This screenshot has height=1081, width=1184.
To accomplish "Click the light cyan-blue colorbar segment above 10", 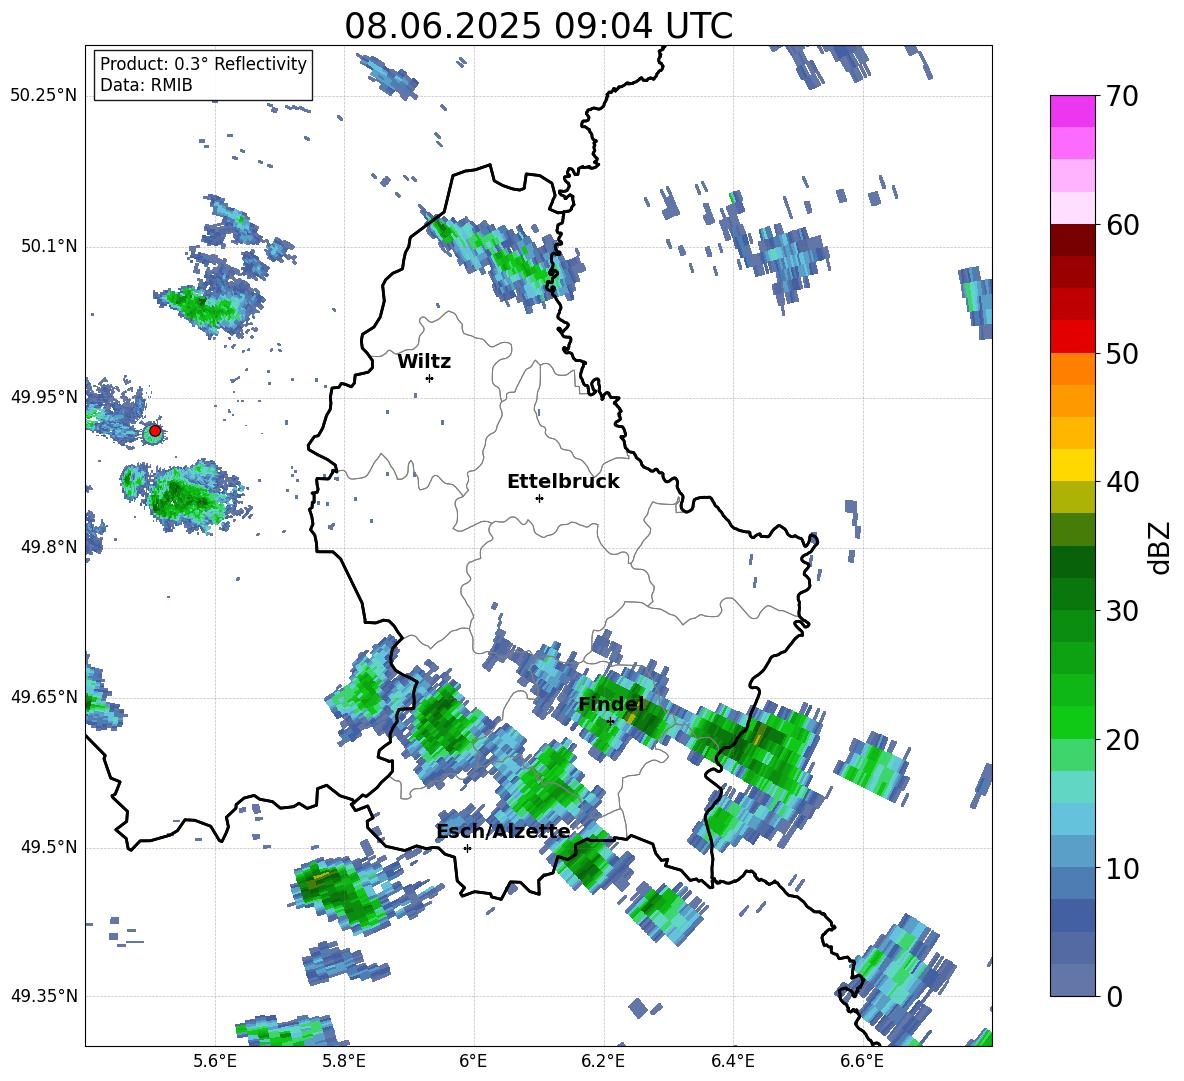I will (x=1072, y=819).
